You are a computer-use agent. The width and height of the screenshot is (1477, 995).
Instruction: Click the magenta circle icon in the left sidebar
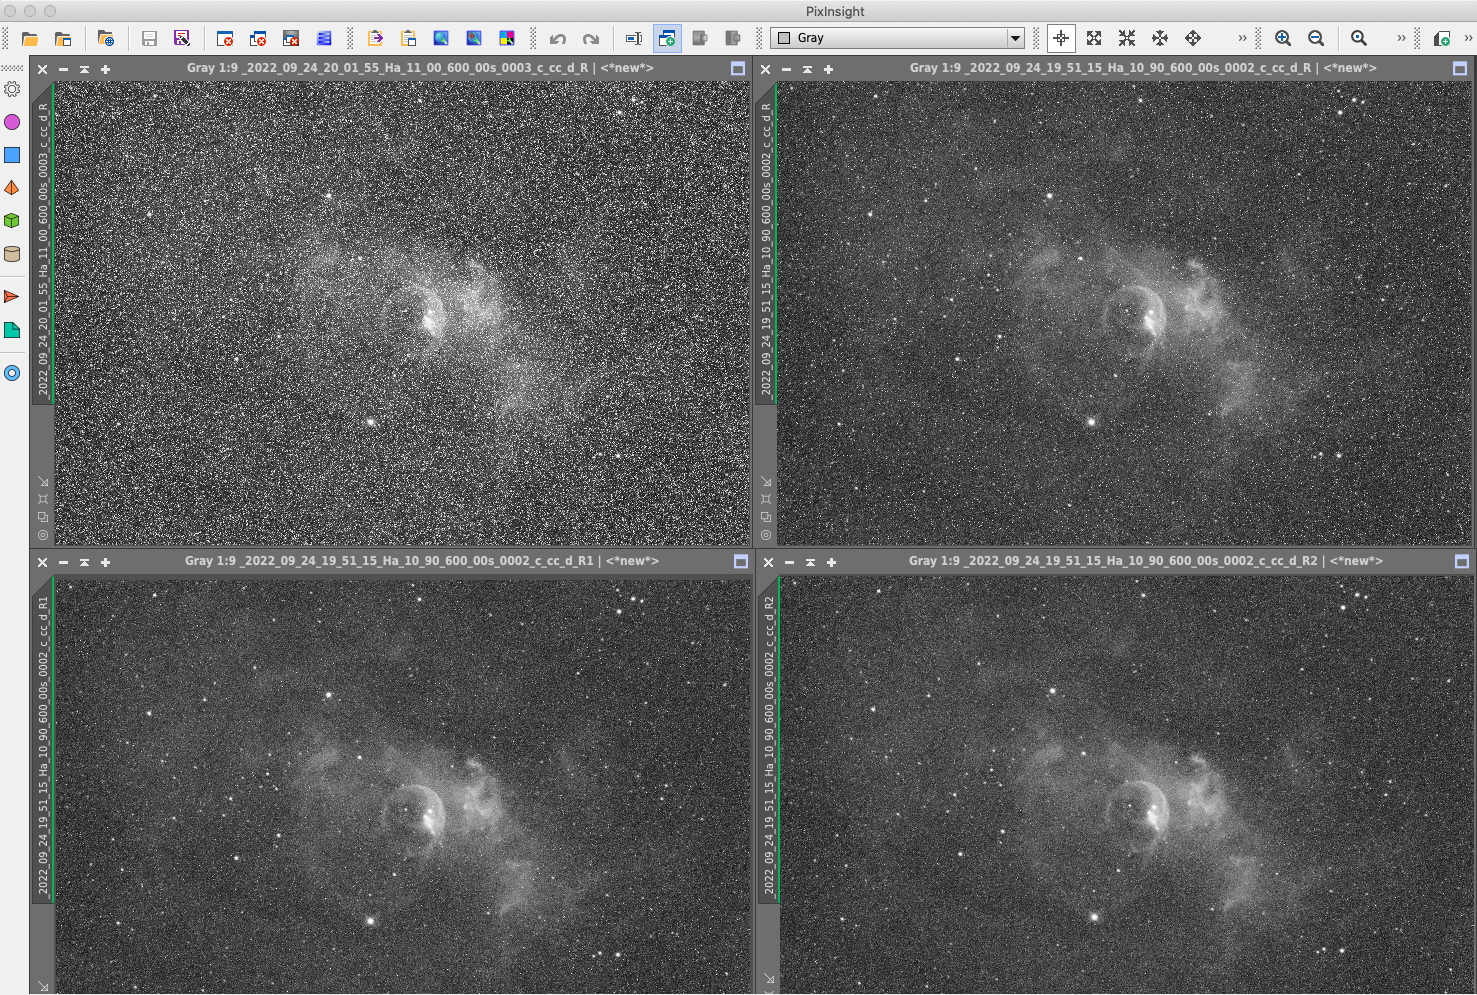pyautogui.click(x=12, y=122)
